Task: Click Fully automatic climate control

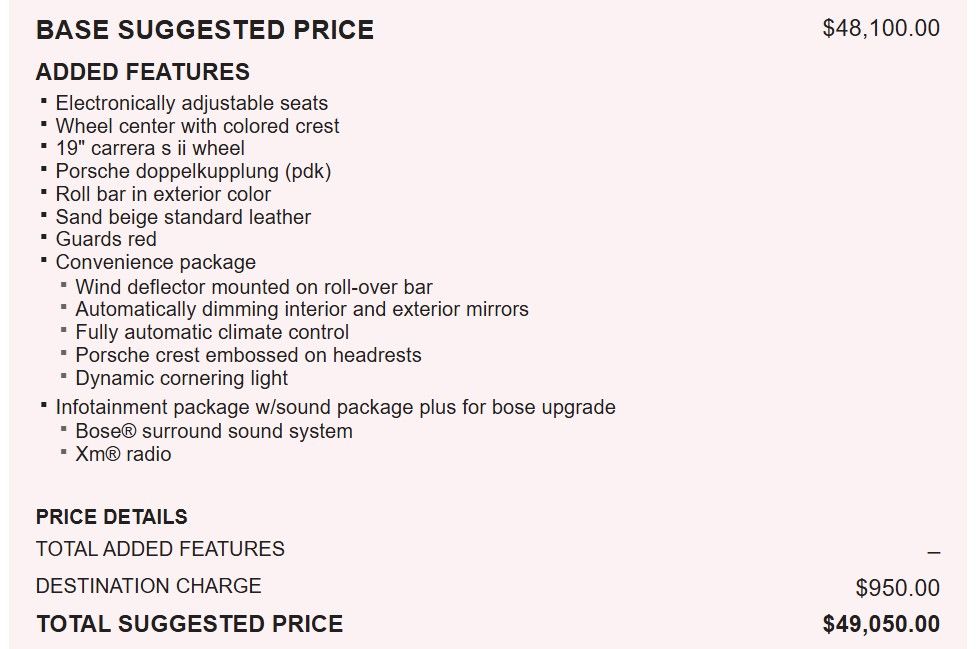Action: [212, 332]
